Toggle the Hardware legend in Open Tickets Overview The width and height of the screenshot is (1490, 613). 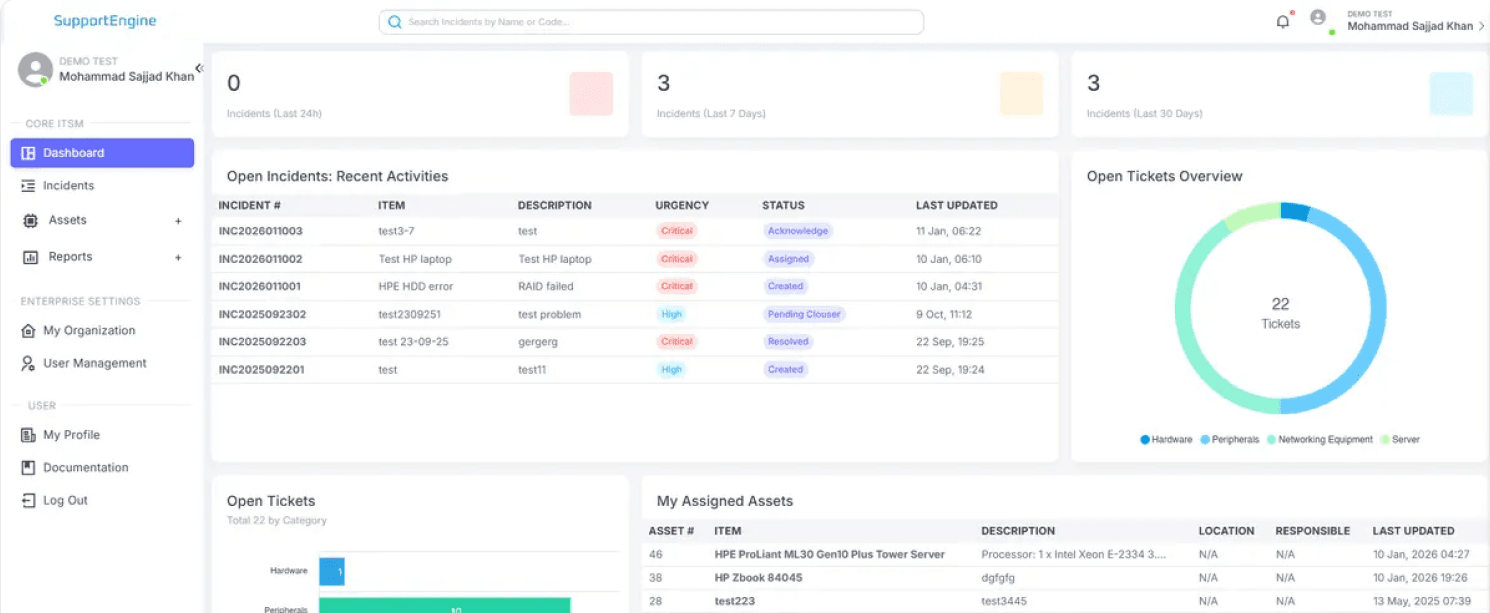[1167, 438]
